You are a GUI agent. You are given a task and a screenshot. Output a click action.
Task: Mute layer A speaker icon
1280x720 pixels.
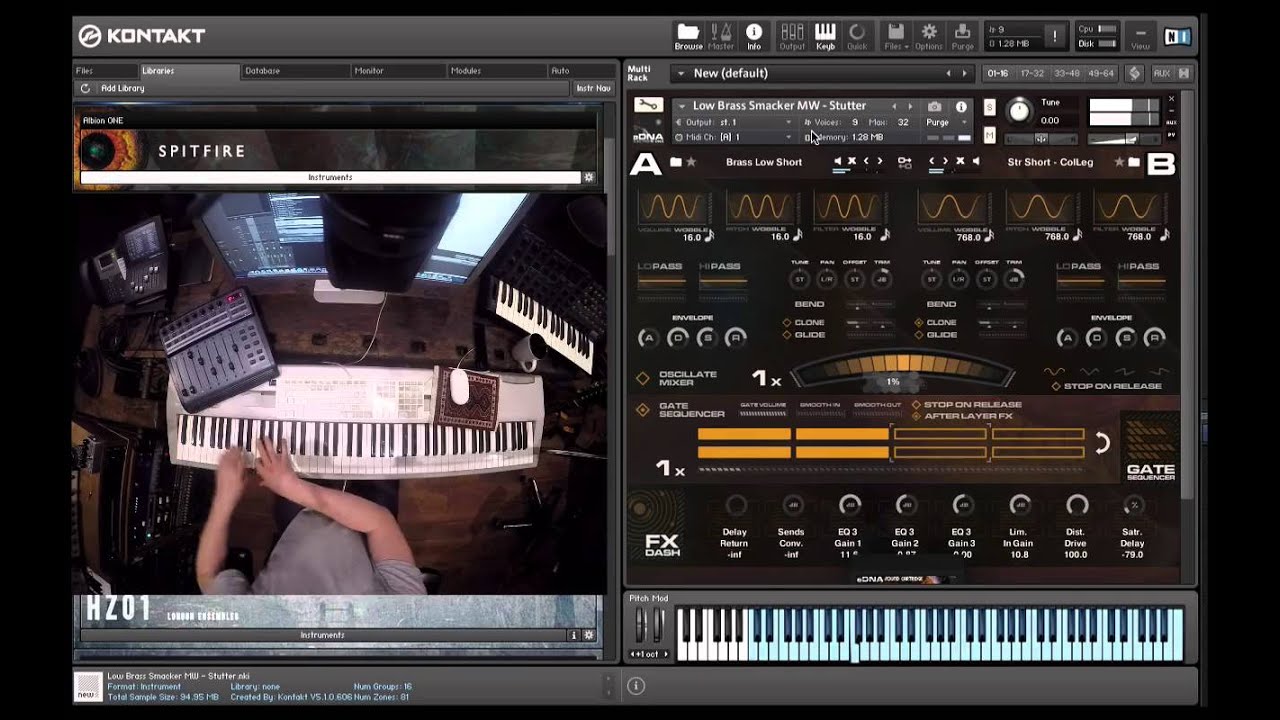click(x=838, y=162)
